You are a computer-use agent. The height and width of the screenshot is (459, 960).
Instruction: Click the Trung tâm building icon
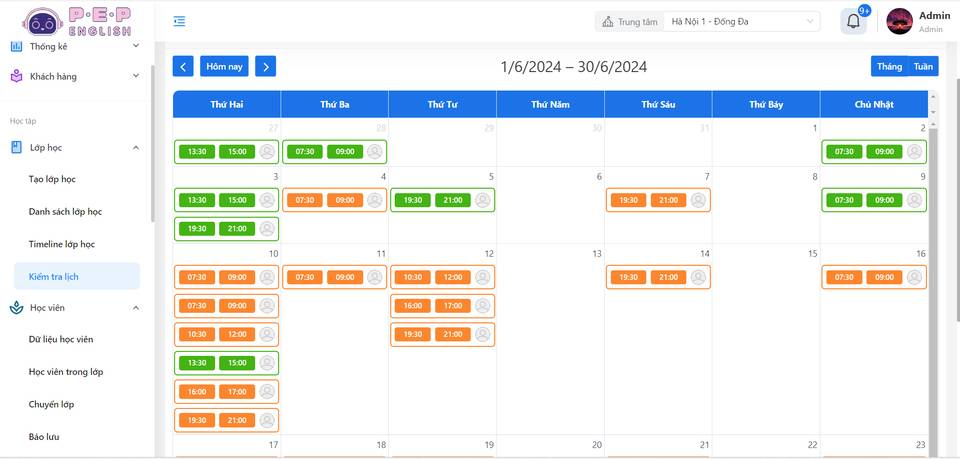(x=607, y=22)
